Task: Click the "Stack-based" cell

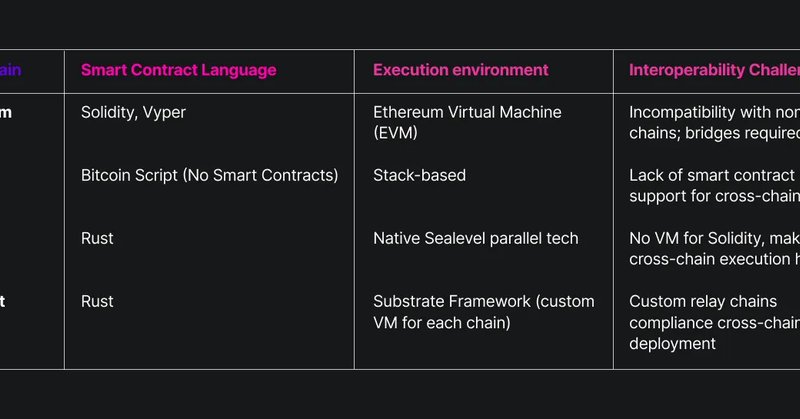Action: (419, 175)
